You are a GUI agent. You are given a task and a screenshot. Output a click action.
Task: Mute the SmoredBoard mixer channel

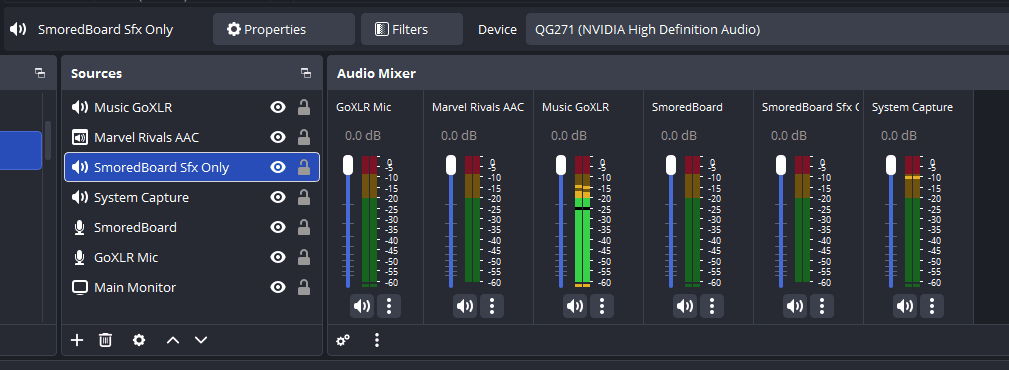click(x=685, y=306)
